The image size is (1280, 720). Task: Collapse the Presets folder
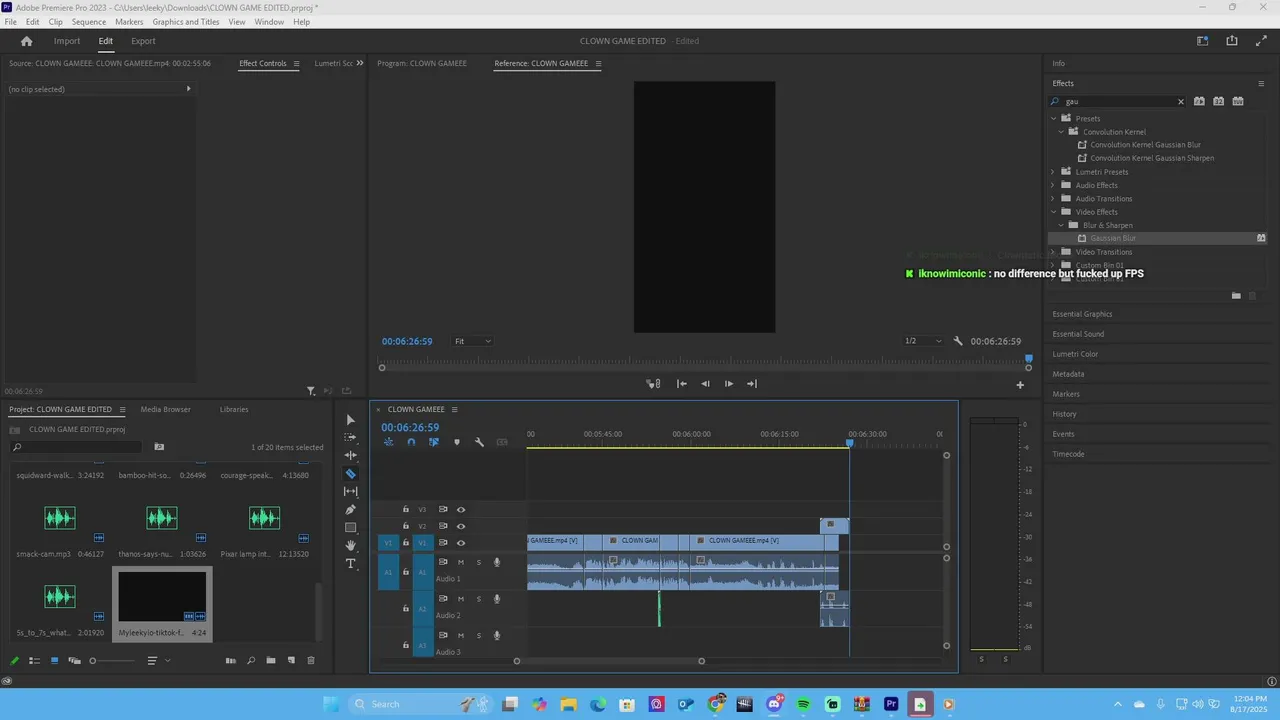click(1053, 118)
